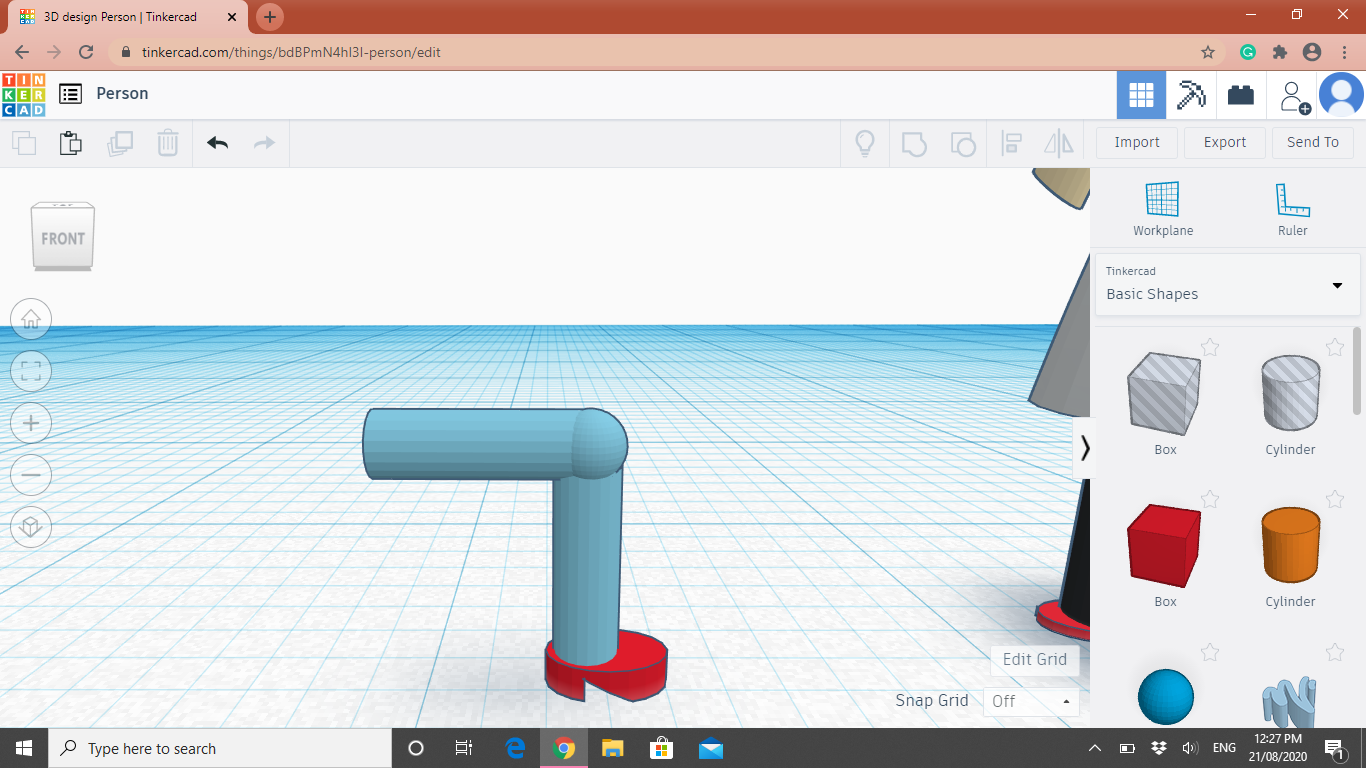Favorite the Scribble with star
The image size is (1366, 768).
(1335, 652)
